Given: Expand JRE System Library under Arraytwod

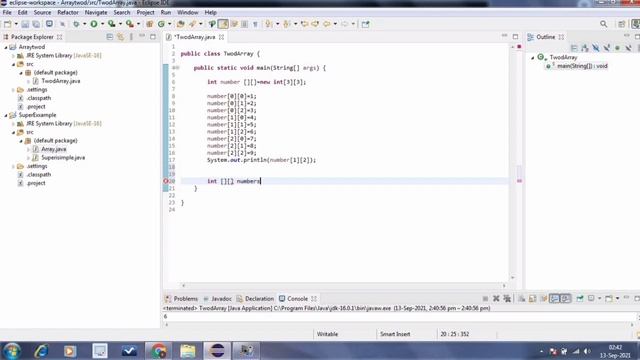Looking at the screenshot, I should point(13,56).
